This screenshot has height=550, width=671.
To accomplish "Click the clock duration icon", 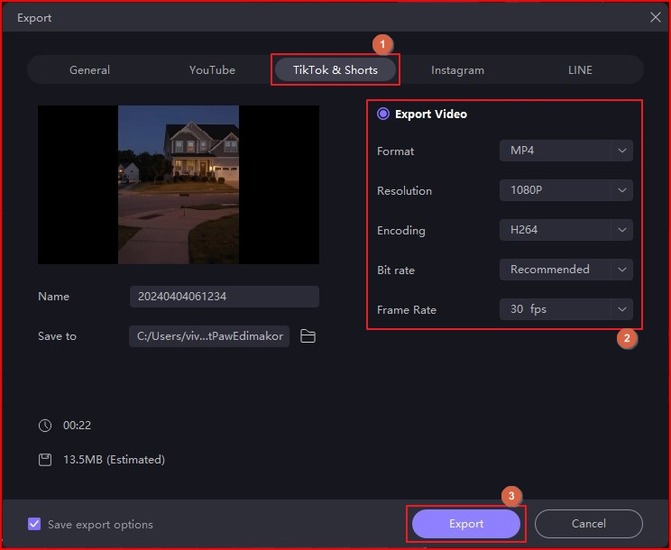I will 45,425.
